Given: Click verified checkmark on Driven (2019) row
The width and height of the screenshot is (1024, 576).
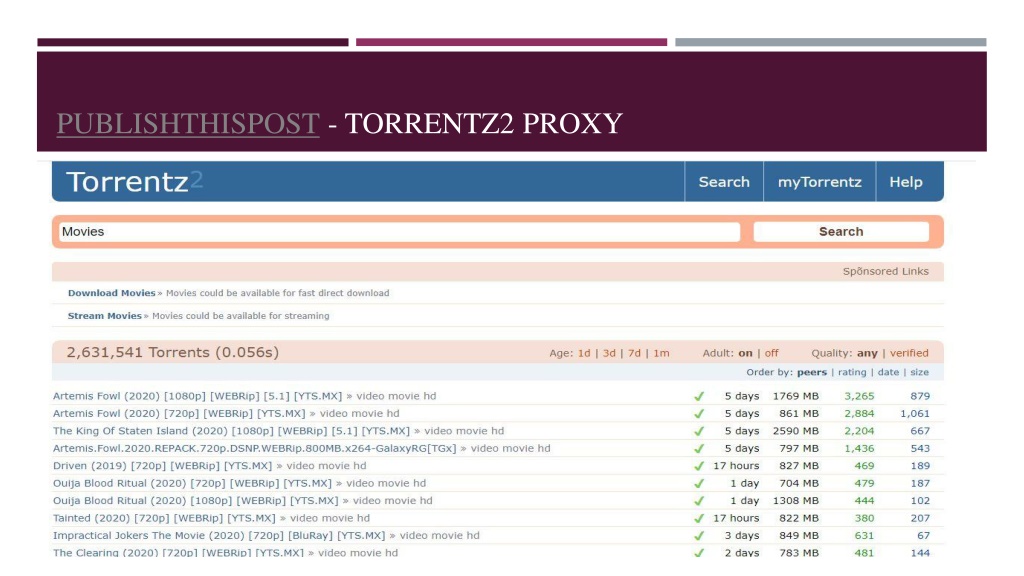Looking at the screenshot, I should 699,466.
